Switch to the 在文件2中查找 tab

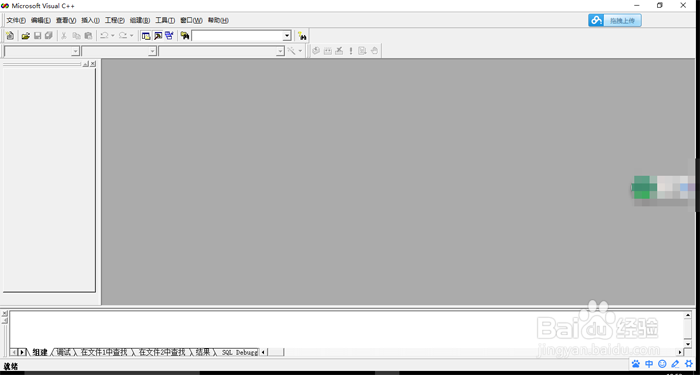(x=162, y=352)
